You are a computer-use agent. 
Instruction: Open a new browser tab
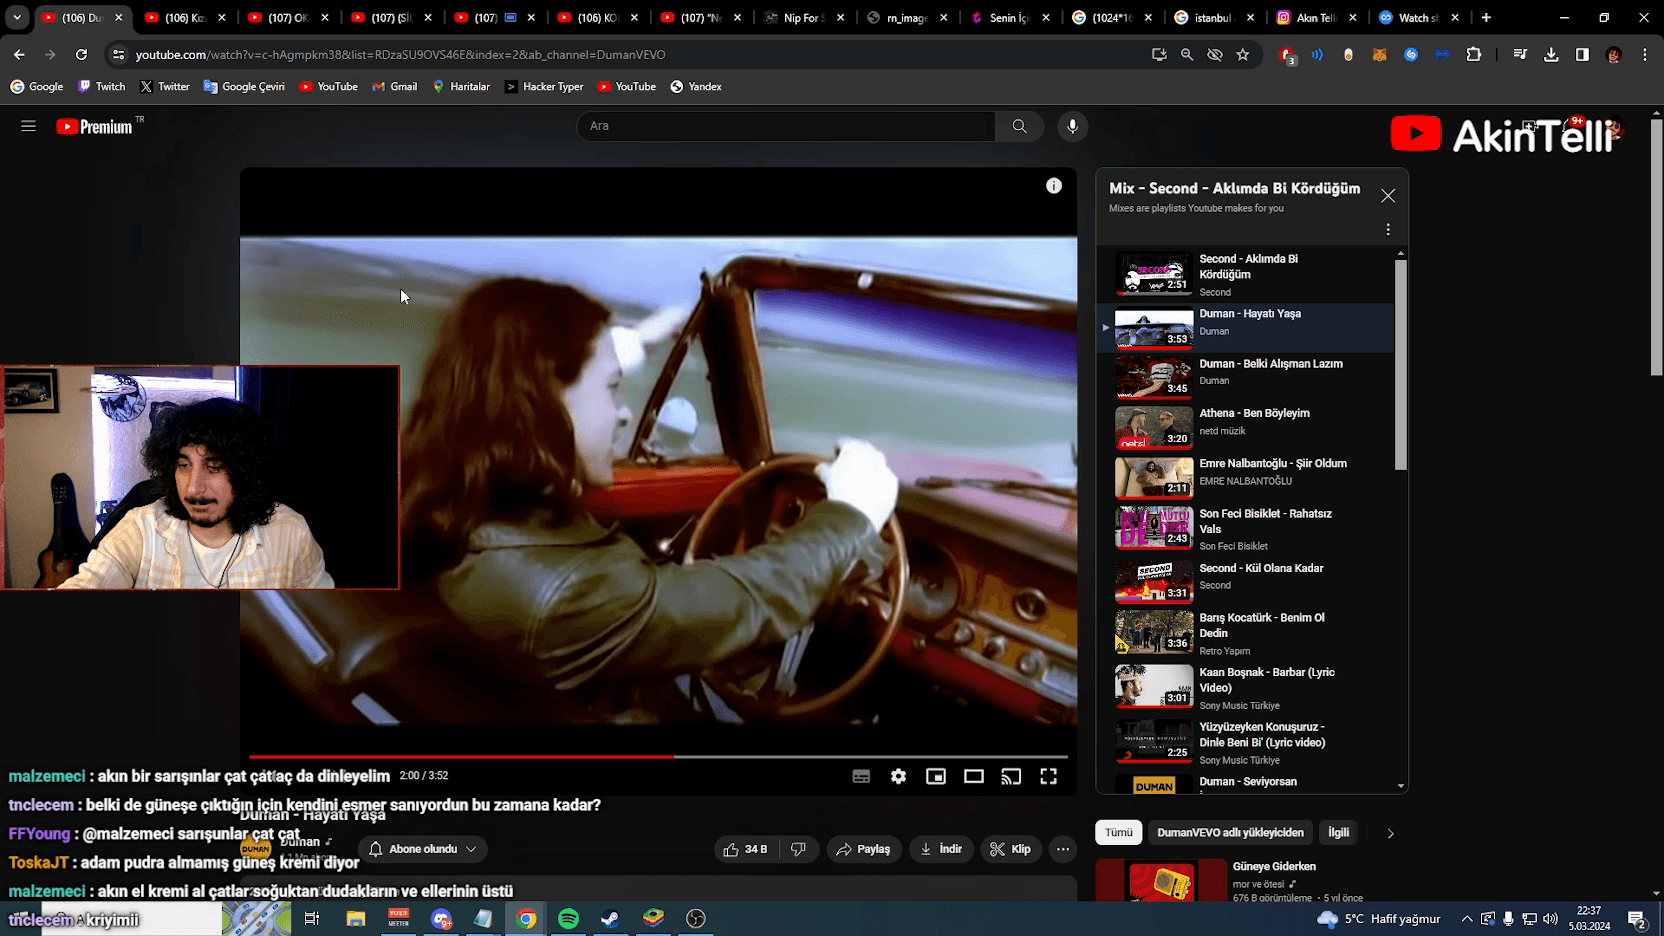point(1486,17)
